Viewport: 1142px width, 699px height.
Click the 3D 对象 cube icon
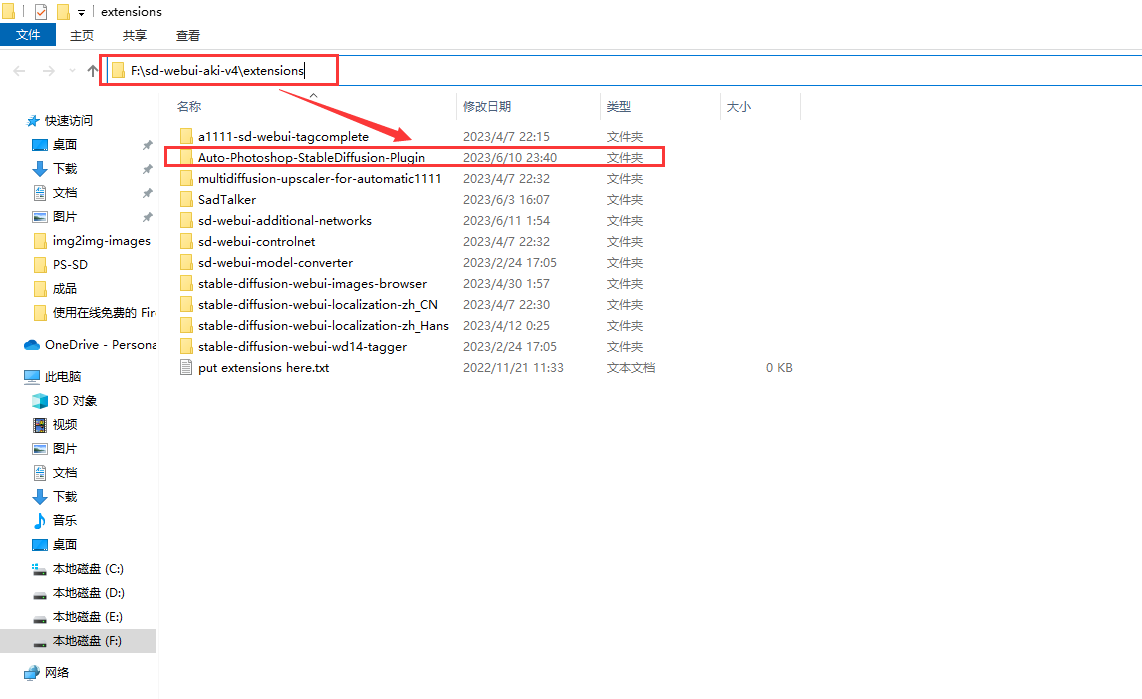pyautogui.click(x=40, y=401)
